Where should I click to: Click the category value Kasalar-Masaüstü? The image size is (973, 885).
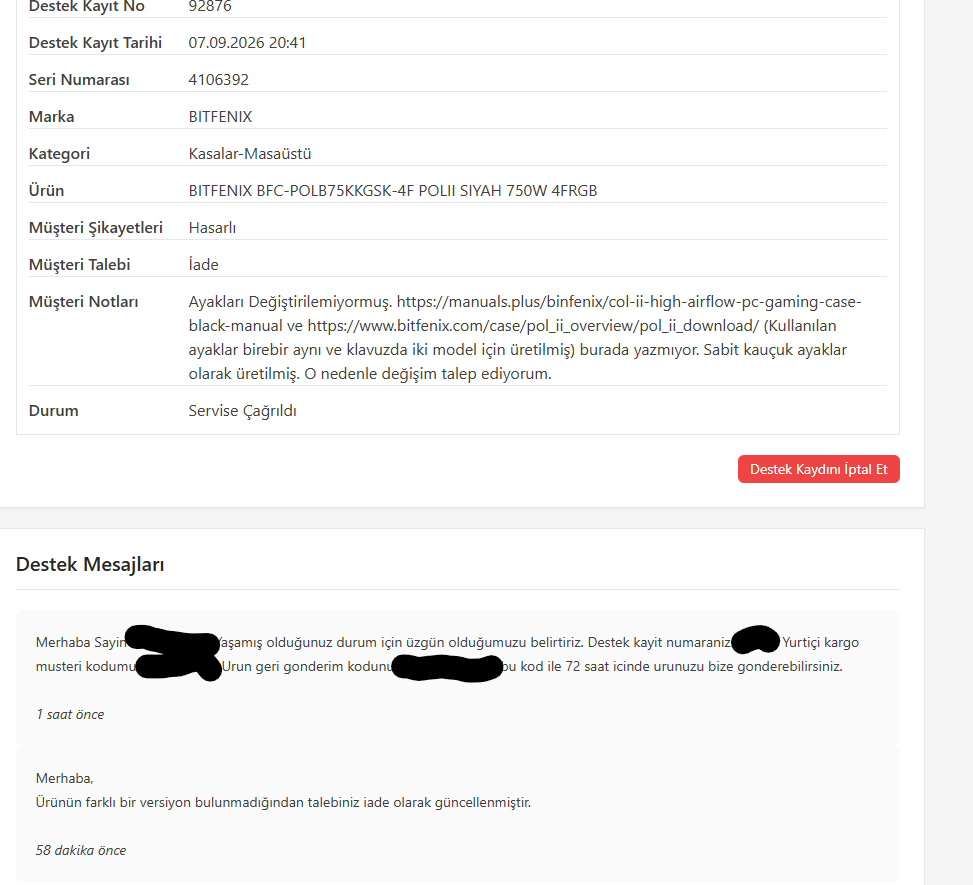tap(250, 153)
